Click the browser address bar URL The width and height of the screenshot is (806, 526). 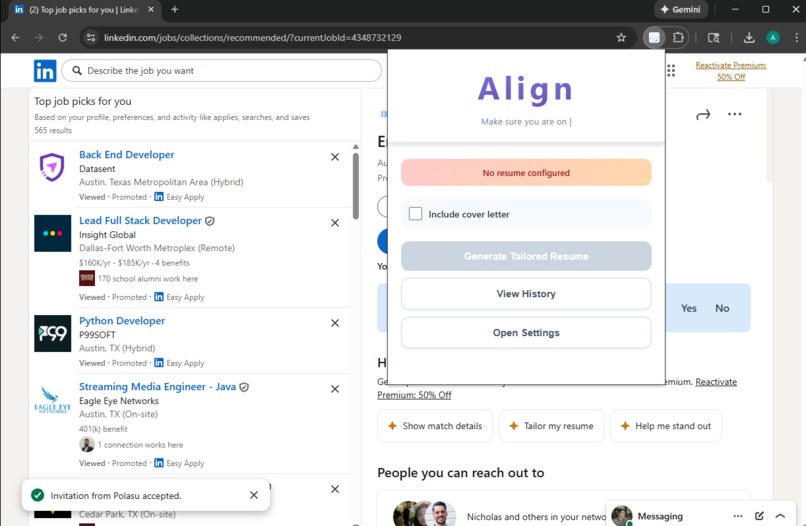pos(252,38)
